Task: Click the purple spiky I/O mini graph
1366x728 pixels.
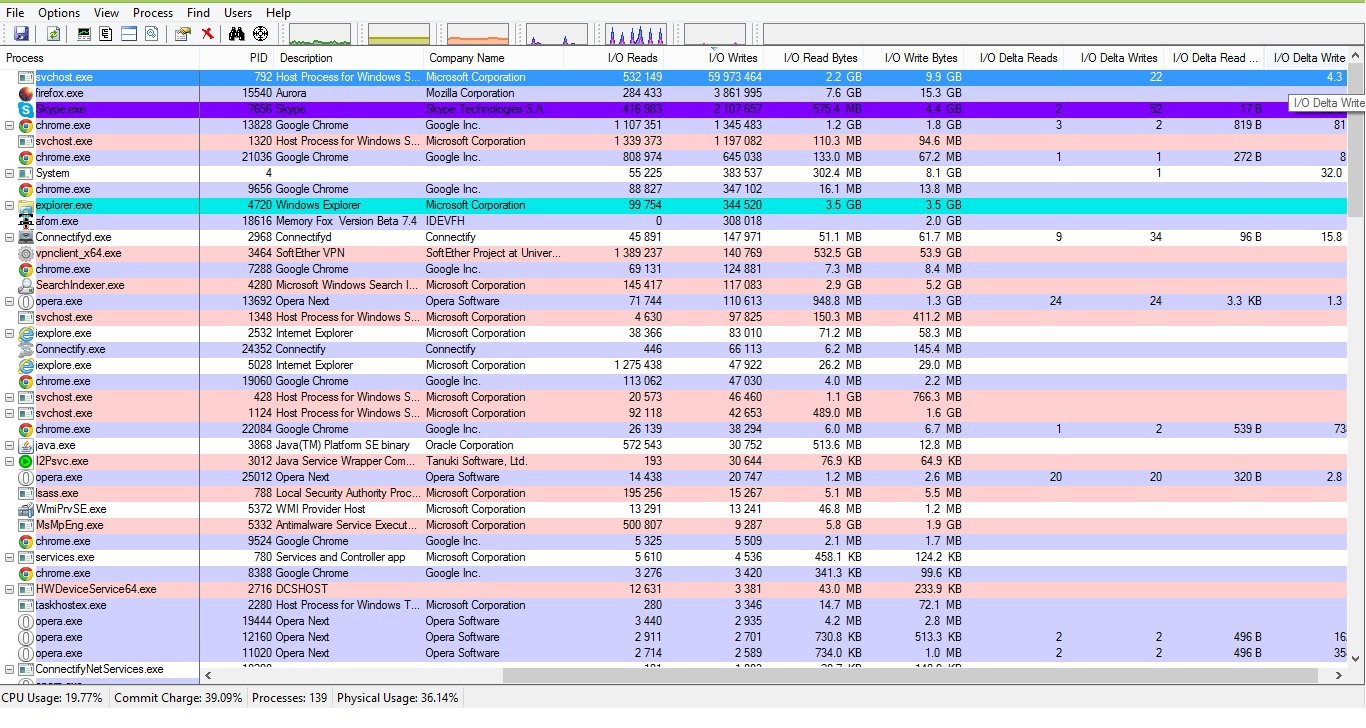Action: click(636, 35)
